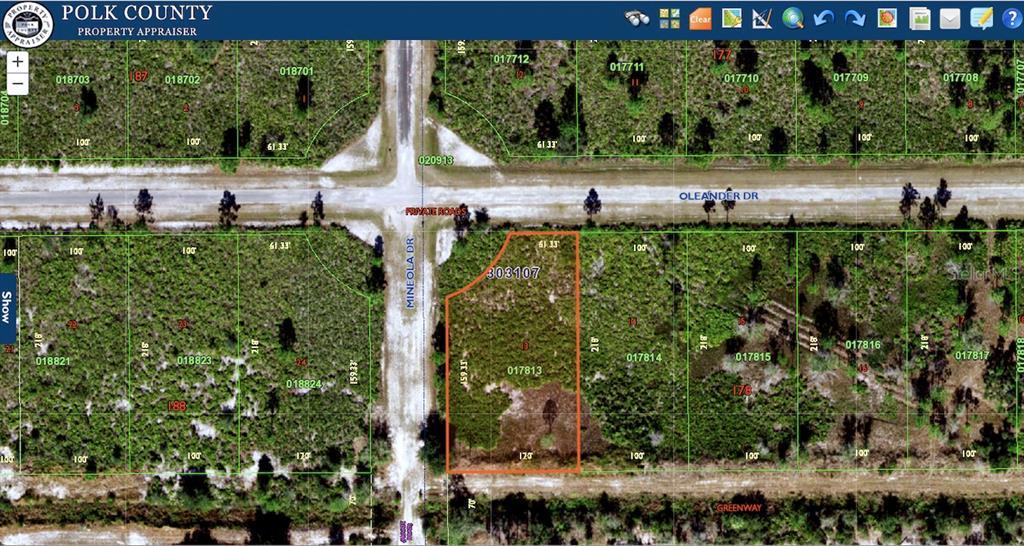Zoom out with the minus button
Screen dimensions: 1024x546
(18, 84)
